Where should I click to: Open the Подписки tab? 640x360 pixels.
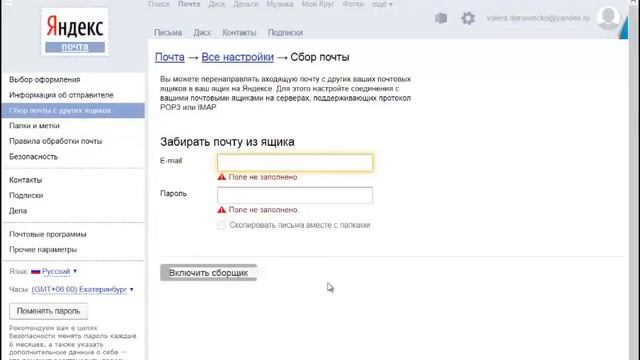[x=285, y=33]
